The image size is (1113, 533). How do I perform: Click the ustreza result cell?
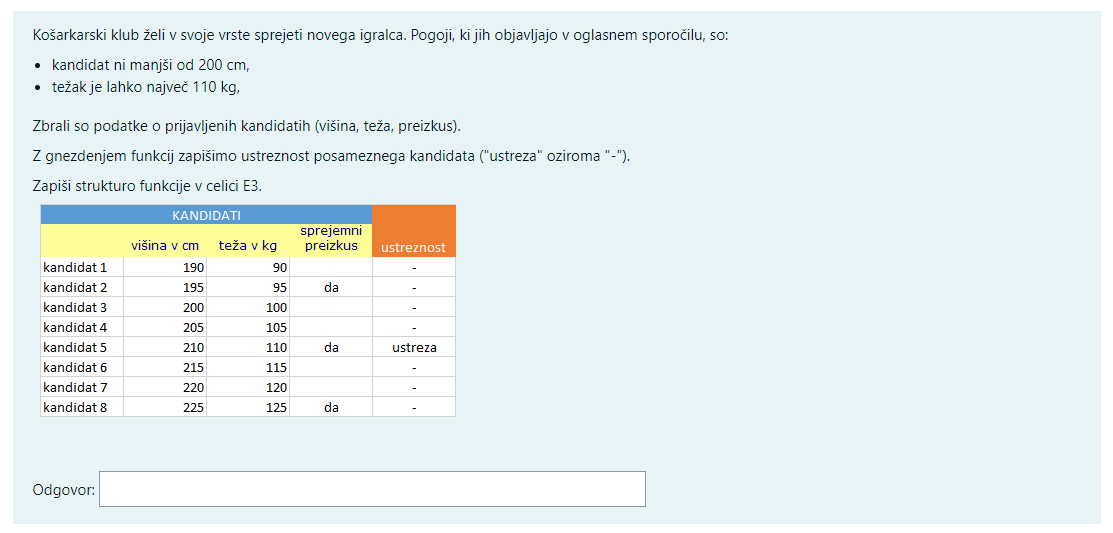click(414, 348)
